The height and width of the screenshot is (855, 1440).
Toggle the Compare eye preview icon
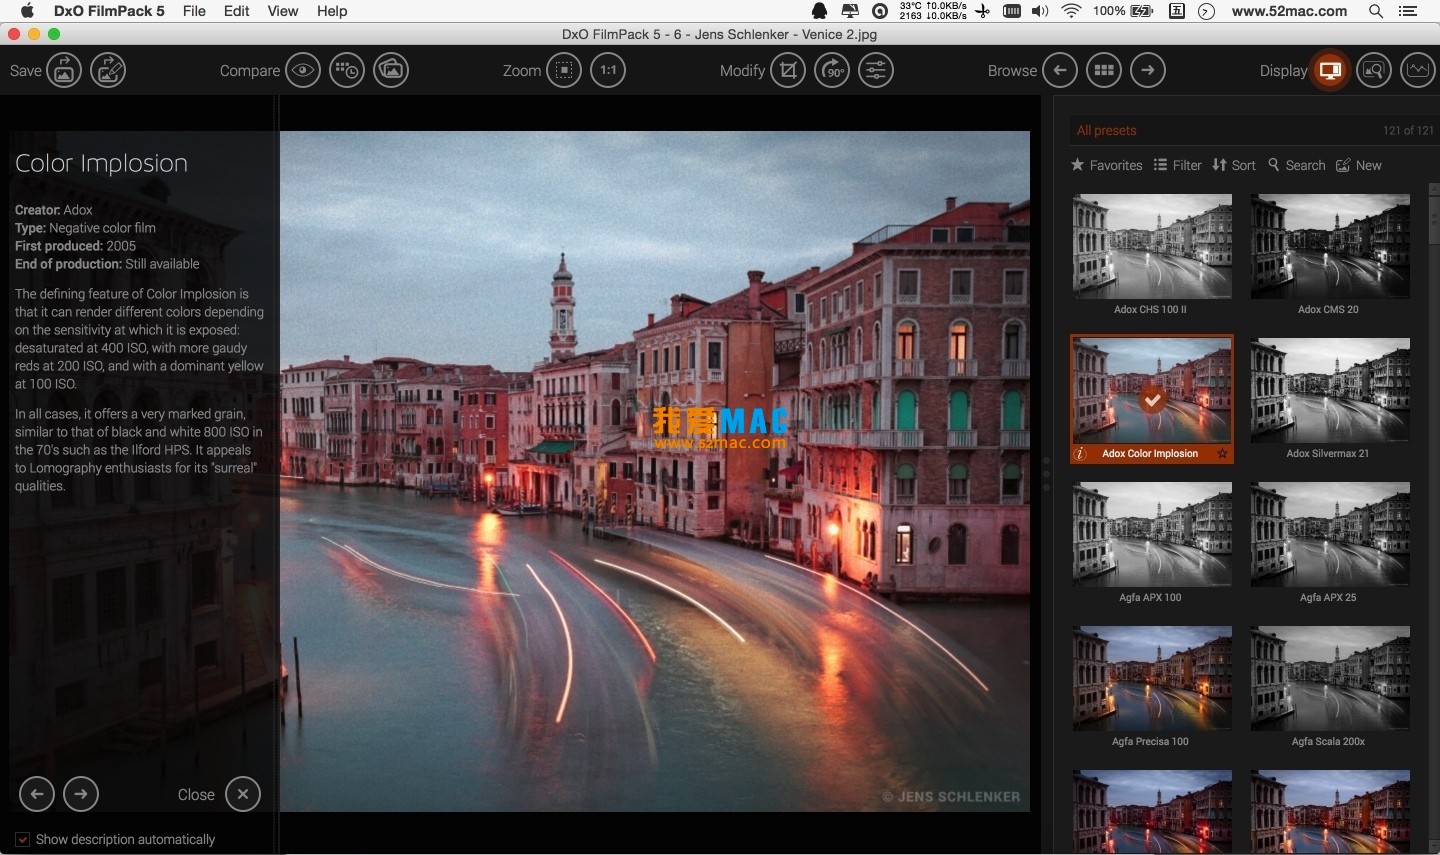(x=303, y=70)
